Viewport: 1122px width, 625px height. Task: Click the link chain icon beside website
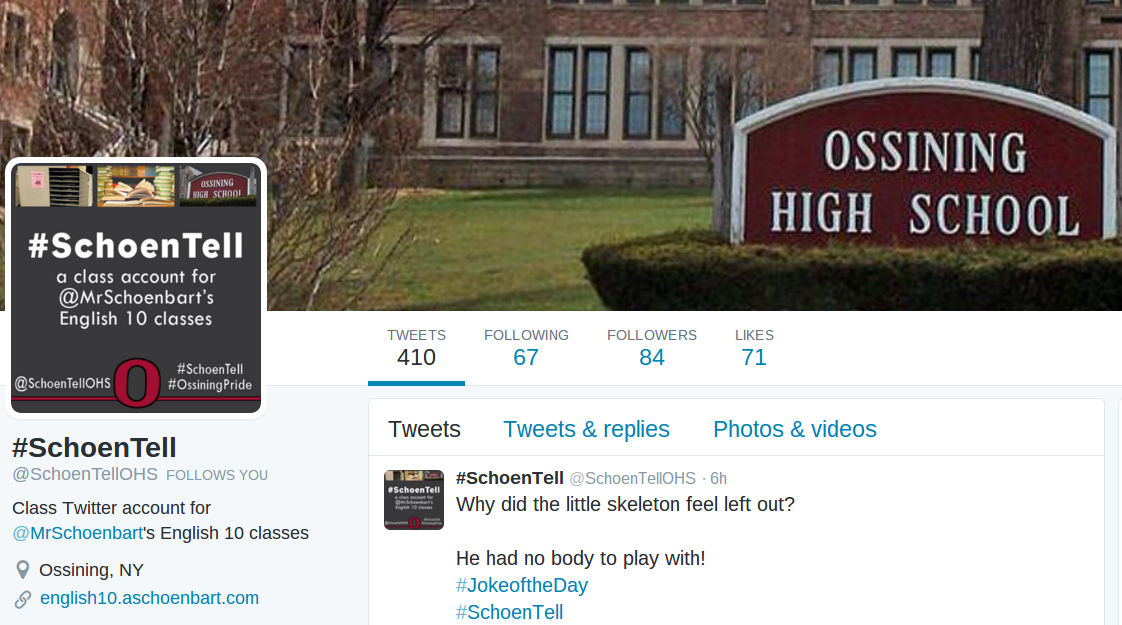(x=23, y=599)
